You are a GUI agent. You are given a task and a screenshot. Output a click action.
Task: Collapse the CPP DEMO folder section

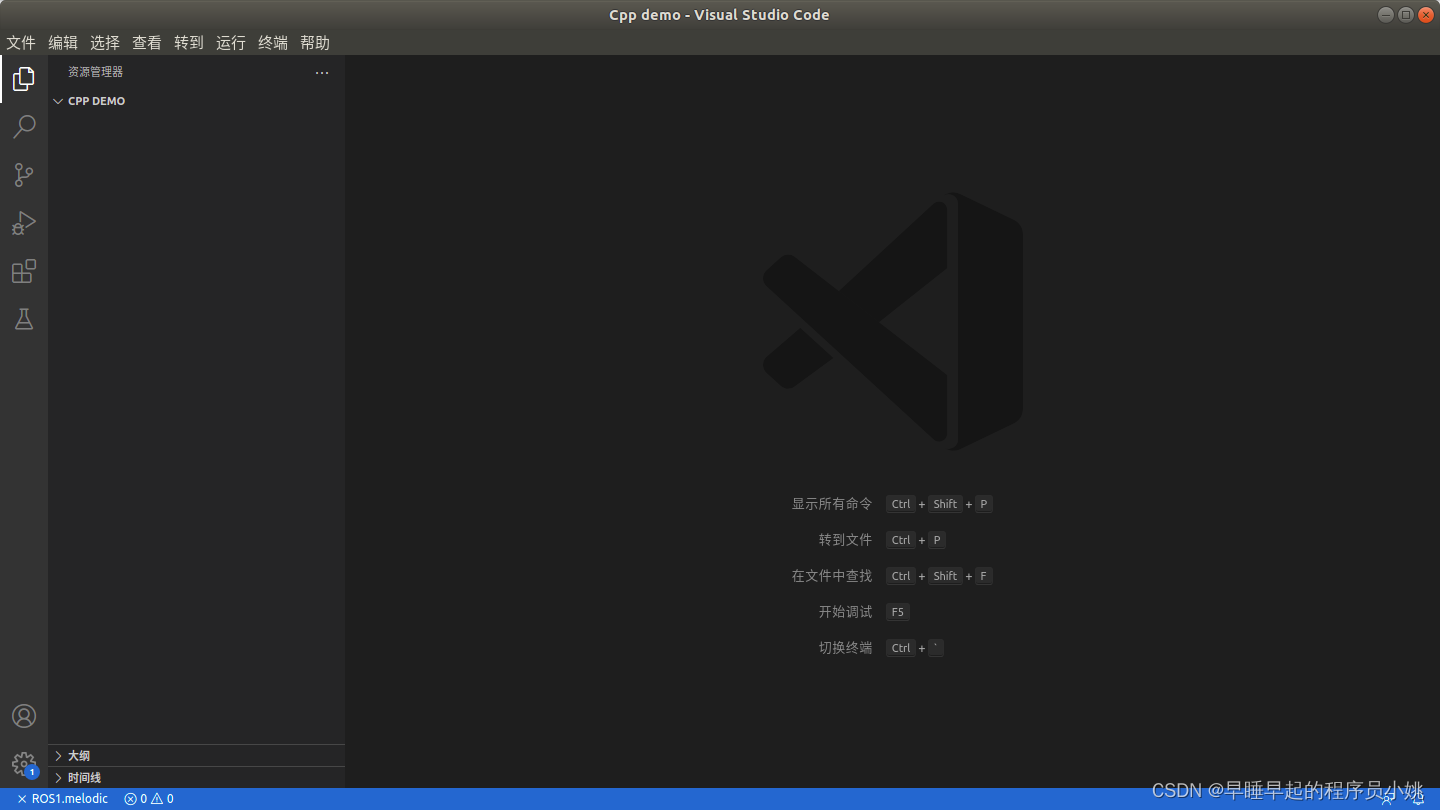pos(197,101)
